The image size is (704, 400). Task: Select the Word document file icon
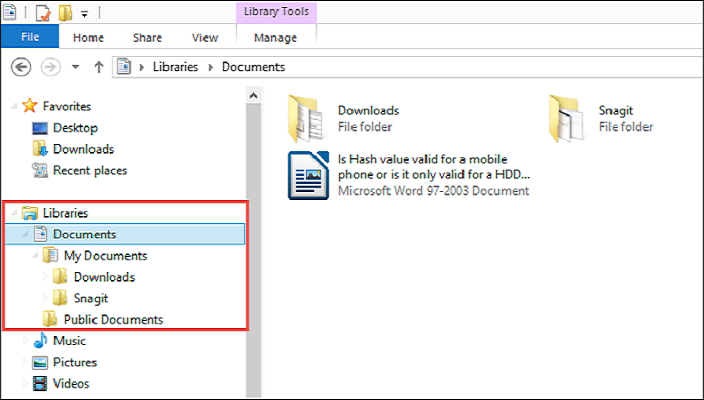pyautogui.click(x=308, y=176)
